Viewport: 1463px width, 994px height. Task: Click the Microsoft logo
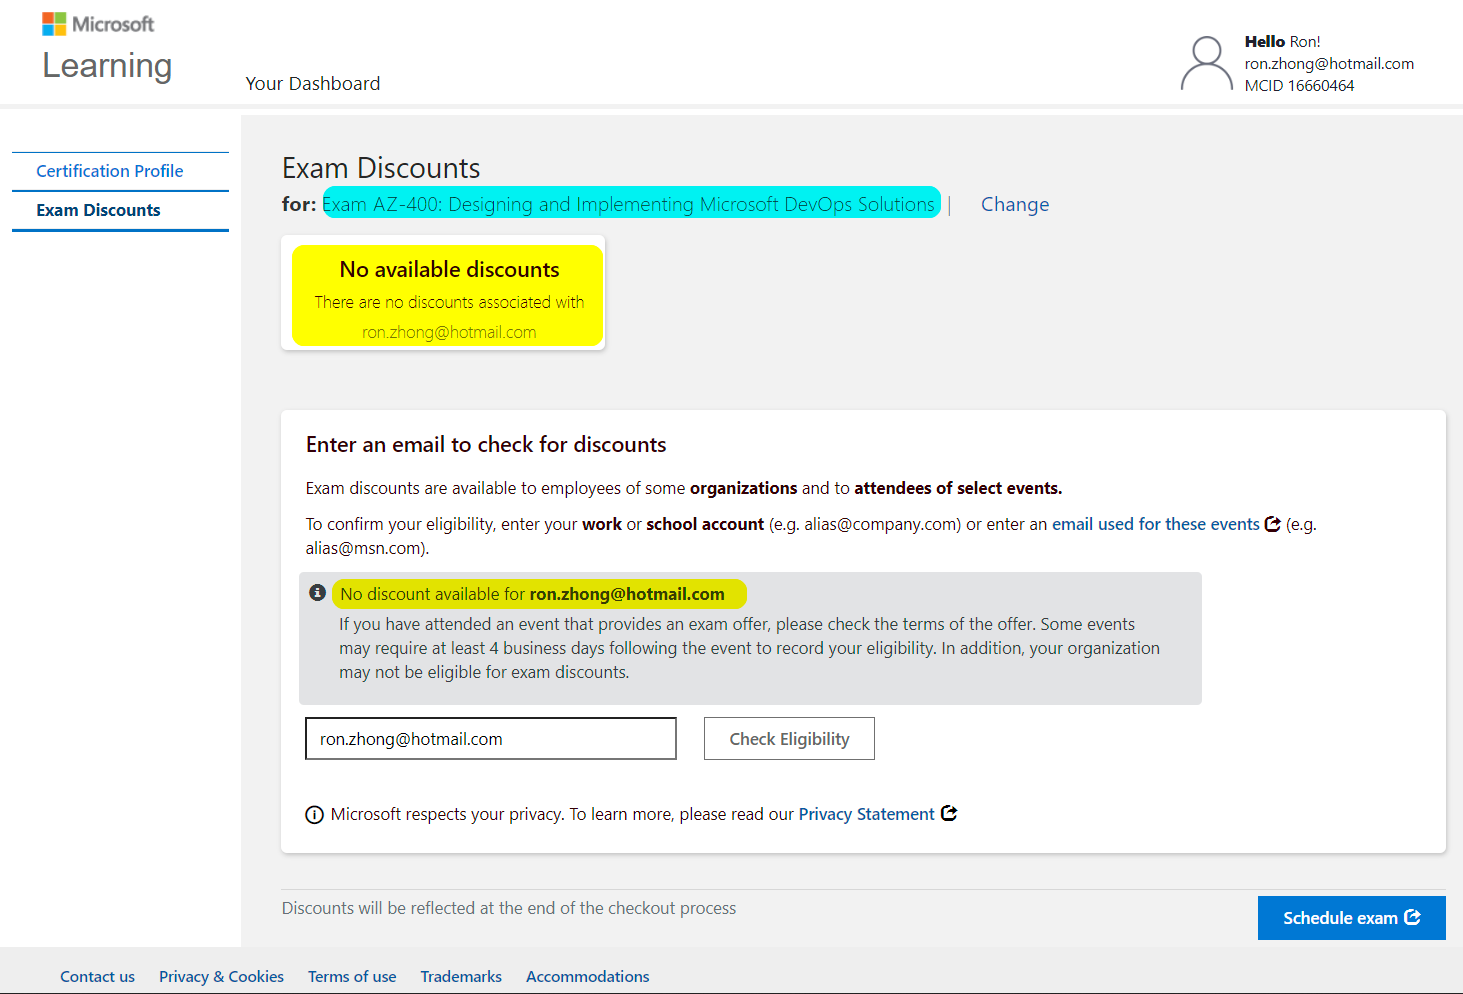coord(96,23)
